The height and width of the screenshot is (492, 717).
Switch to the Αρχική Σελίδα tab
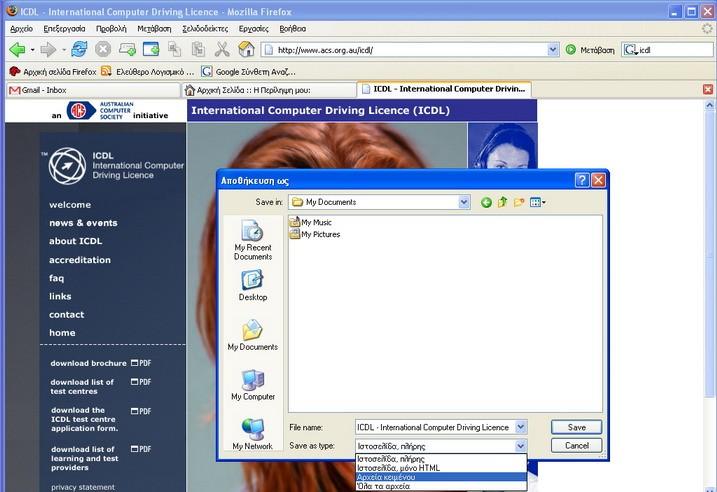click(268, 90)
